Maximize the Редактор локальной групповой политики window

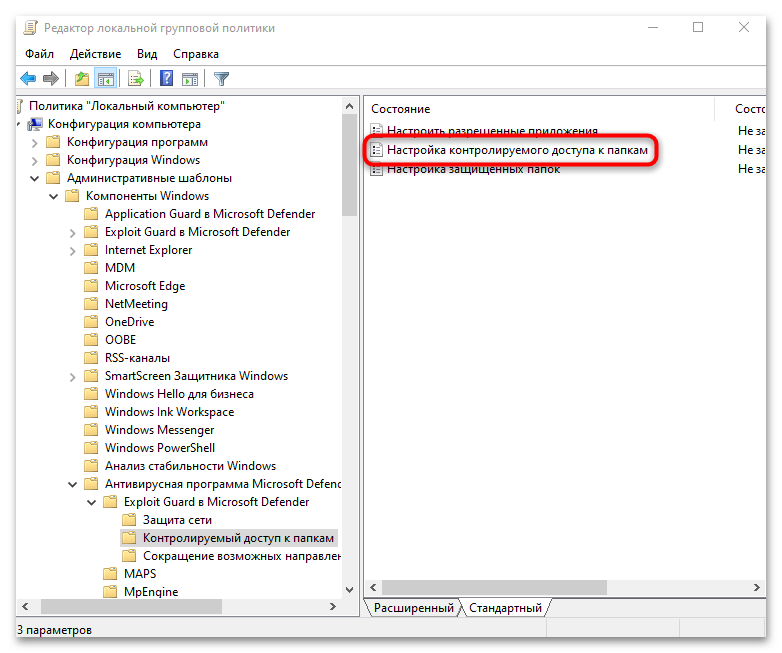pos(698,27)
